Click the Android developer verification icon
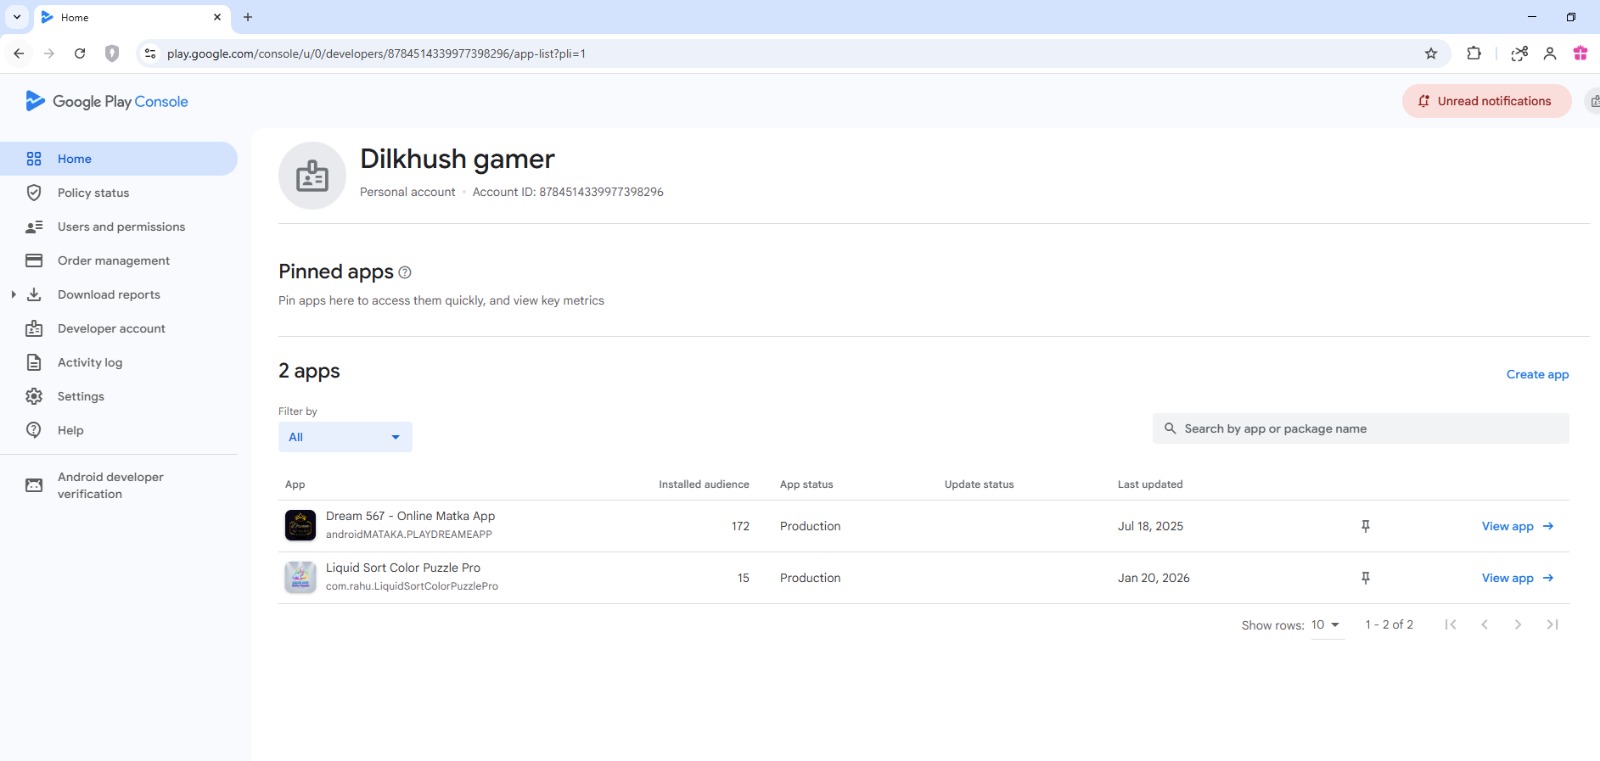The height and width of the screenshot is (761, 1600). pos(34,485)
